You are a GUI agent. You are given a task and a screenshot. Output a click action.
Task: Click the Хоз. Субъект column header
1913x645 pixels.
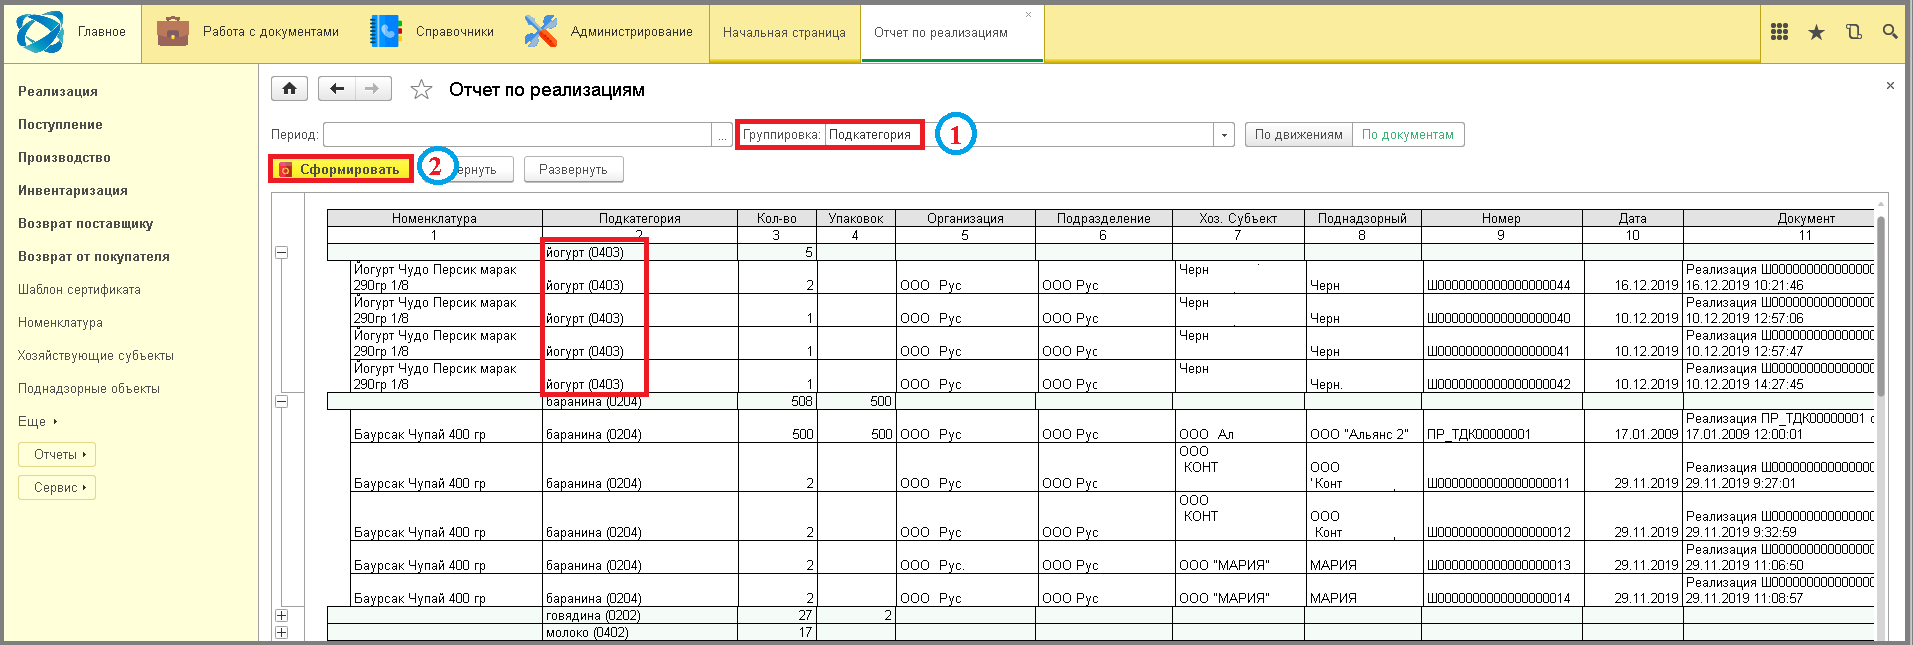(1238, 218)
